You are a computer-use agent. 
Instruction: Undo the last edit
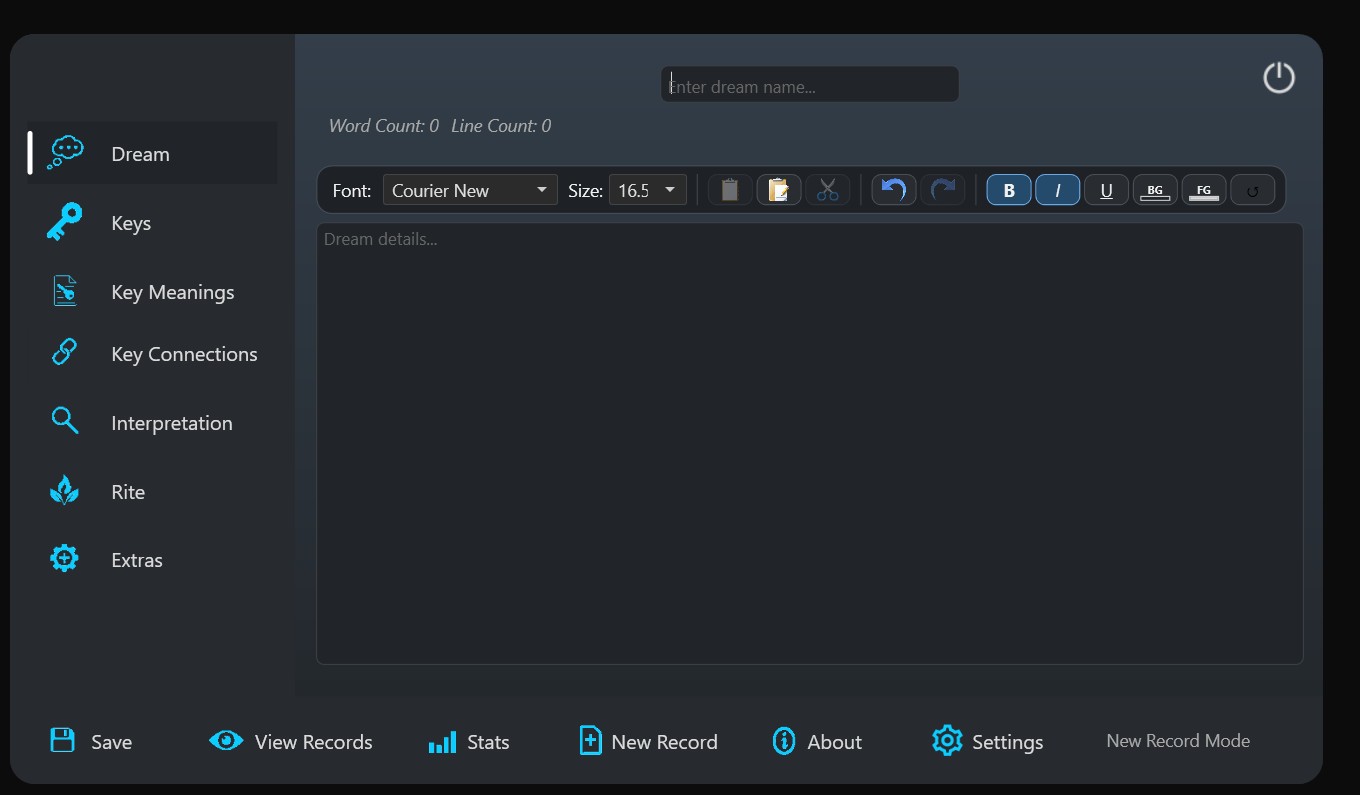(894, 190)
